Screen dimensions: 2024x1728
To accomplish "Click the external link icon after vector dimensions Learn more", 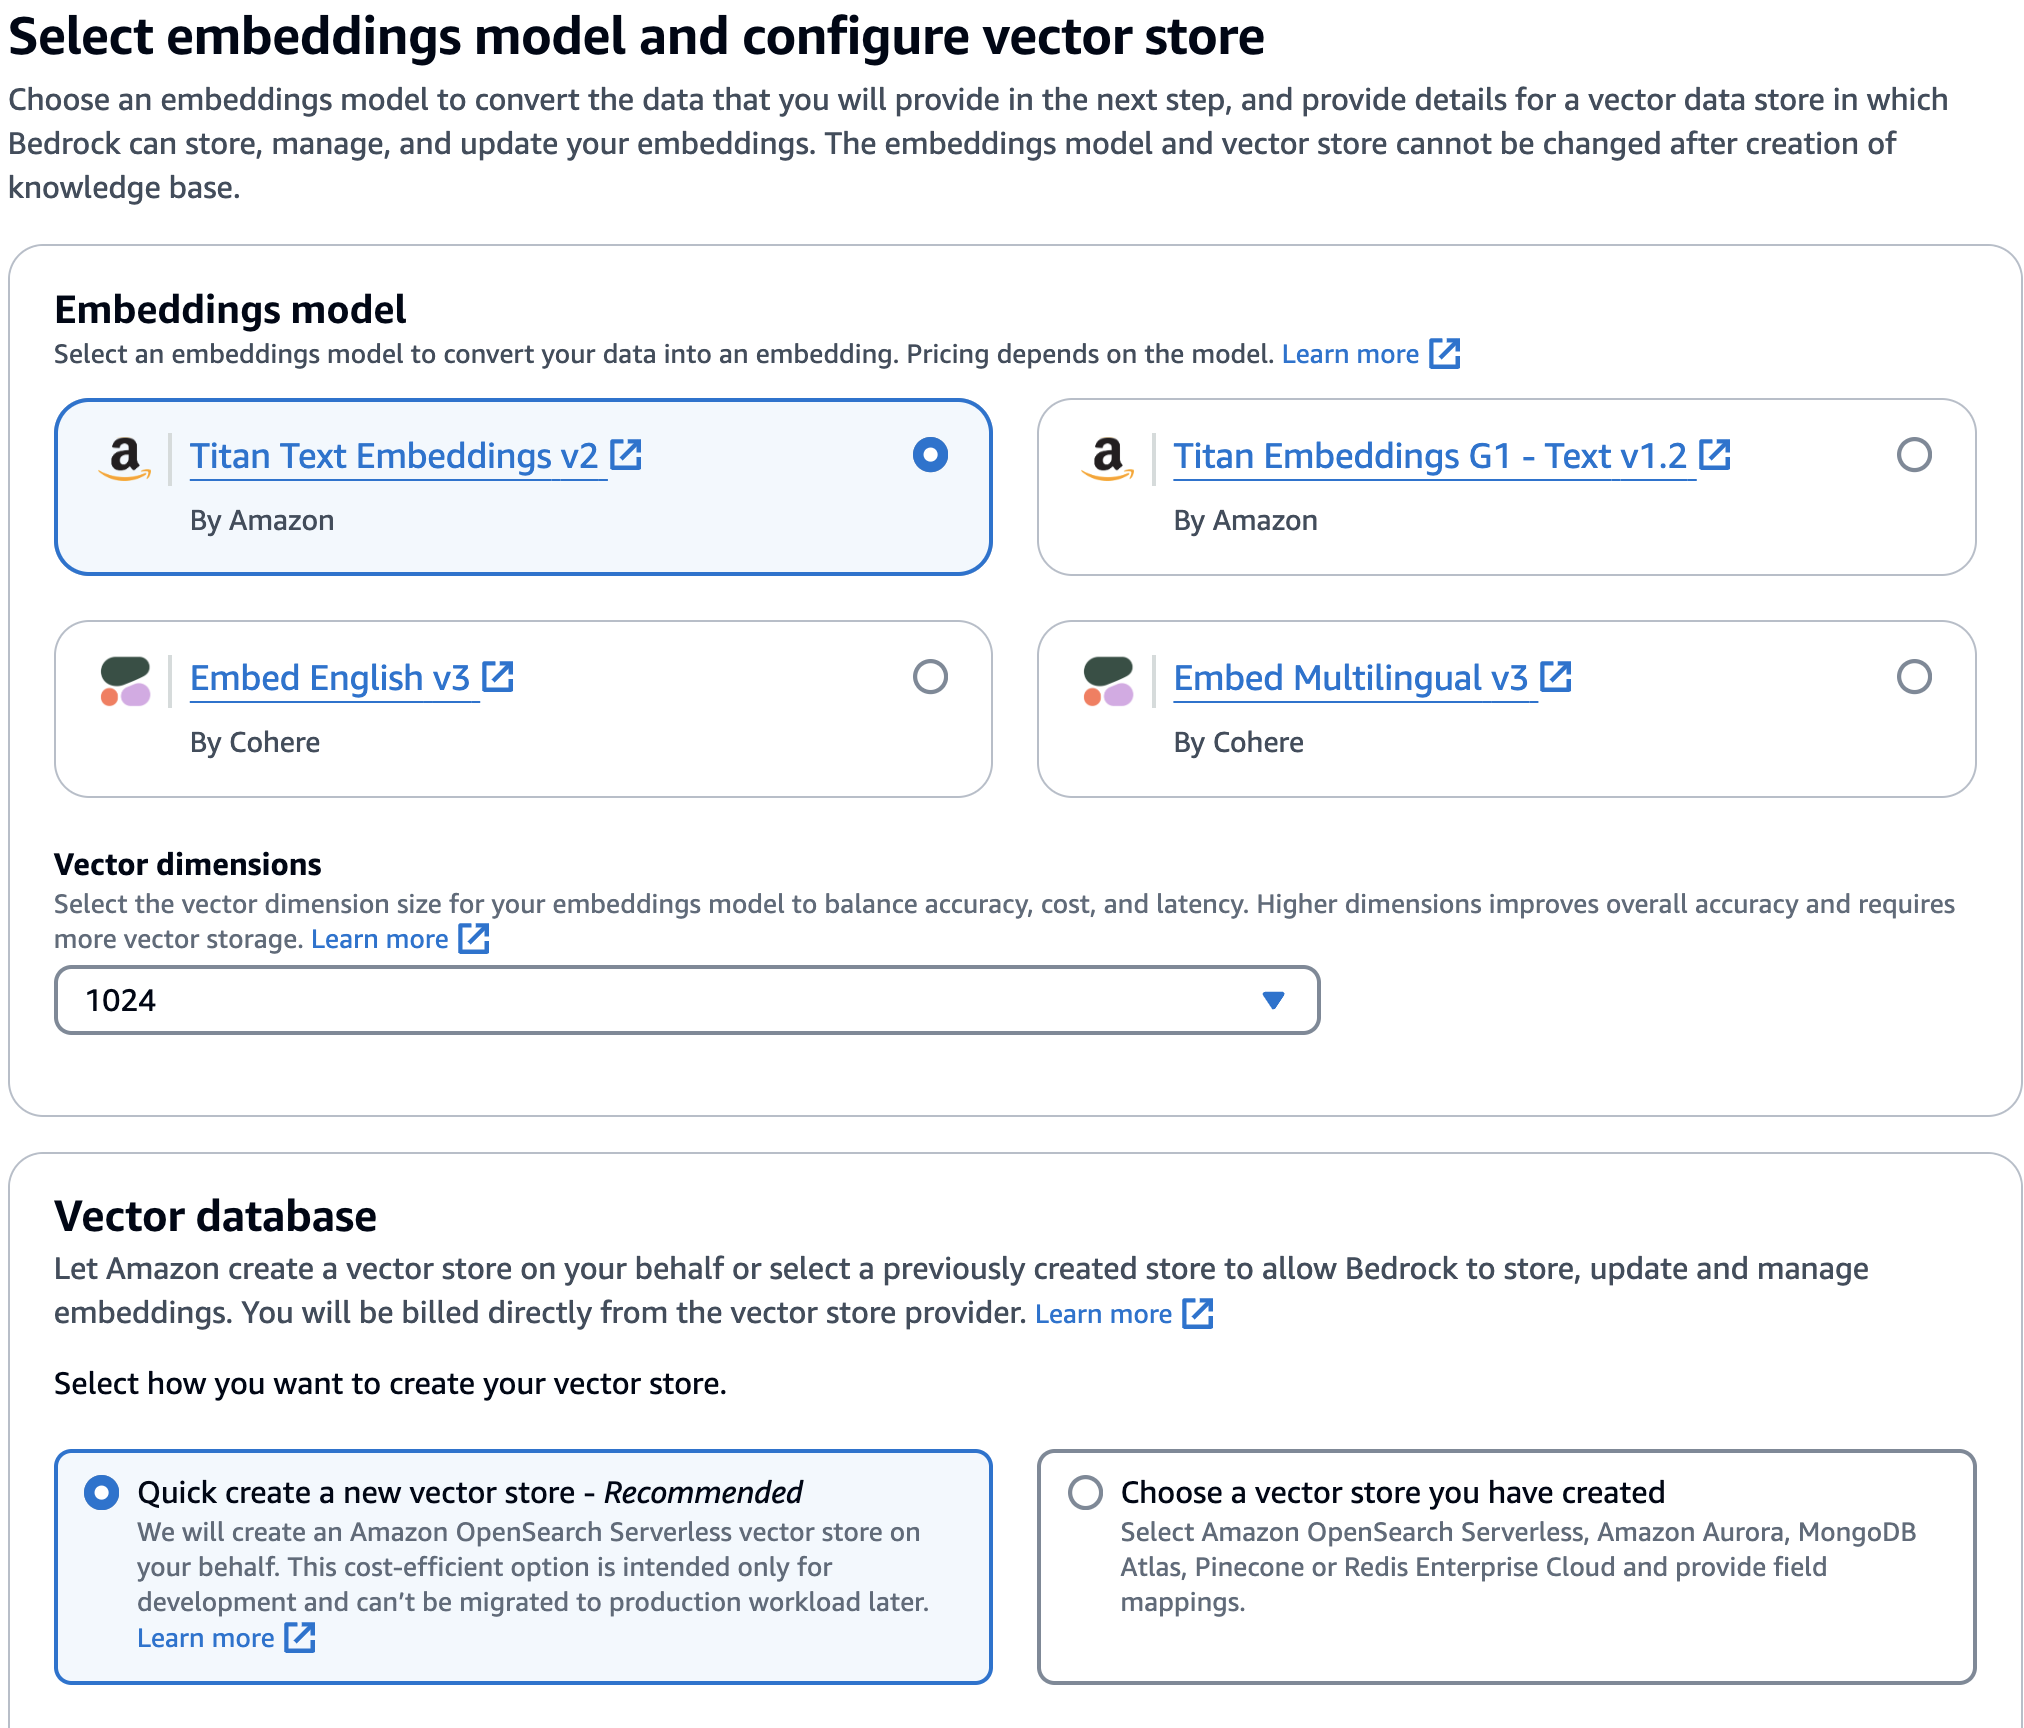I will click(x=474, y=938).
